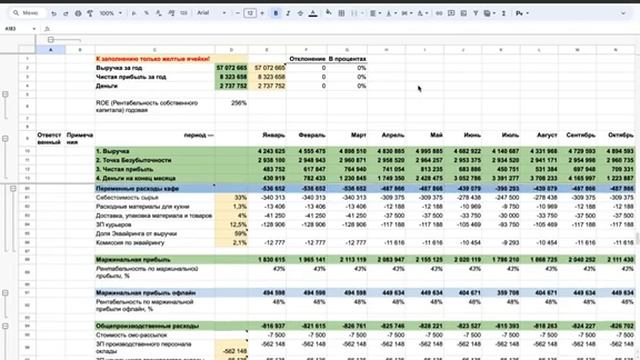Select the Отклонение header cell
The height and width of the screenshot is (360, 640).
[307, 59]
